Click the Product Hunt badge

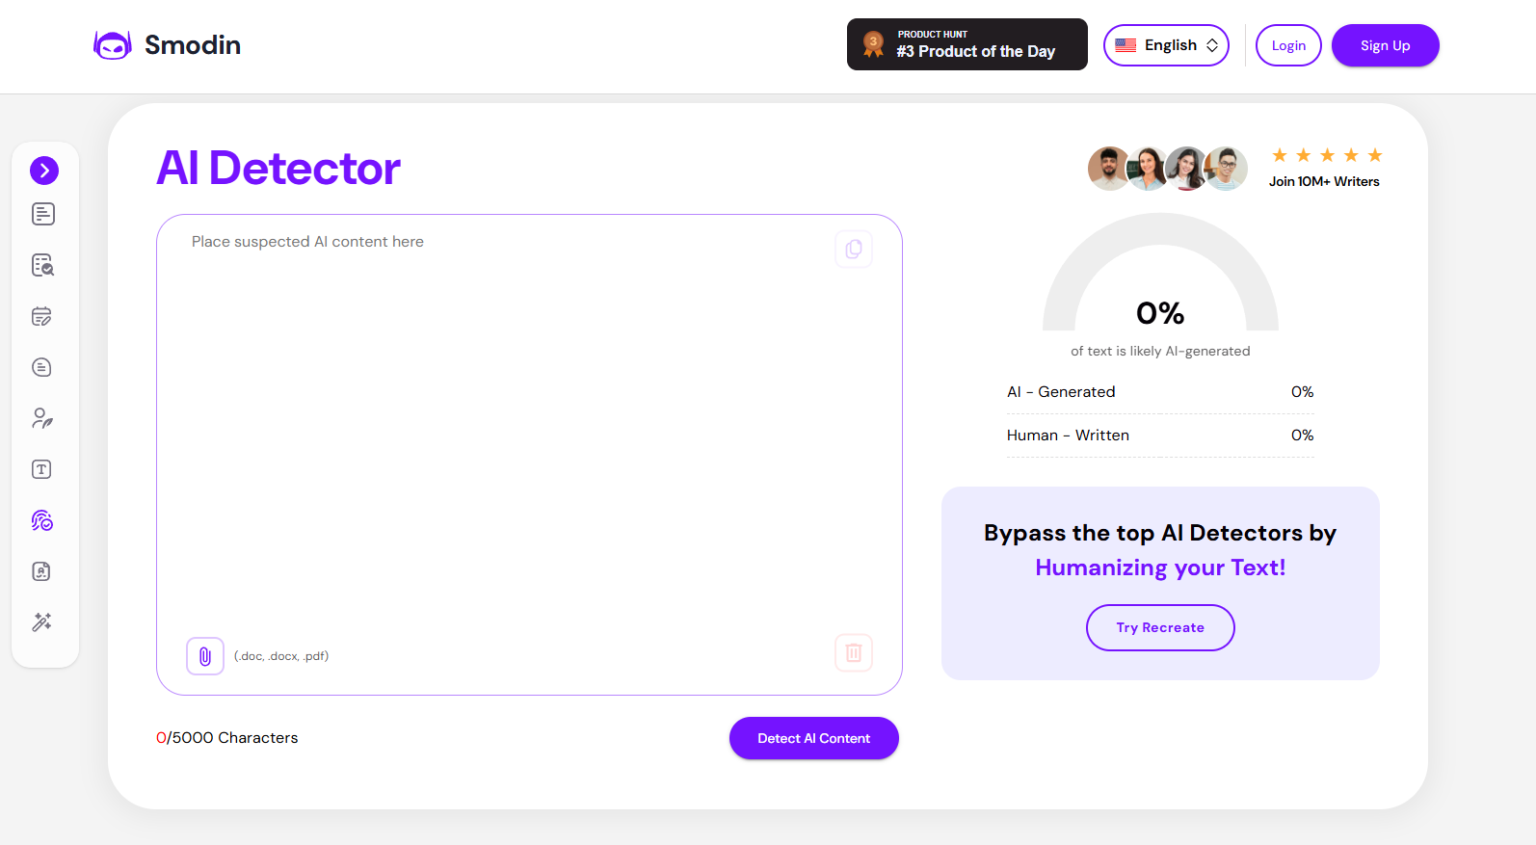point(966,44)
